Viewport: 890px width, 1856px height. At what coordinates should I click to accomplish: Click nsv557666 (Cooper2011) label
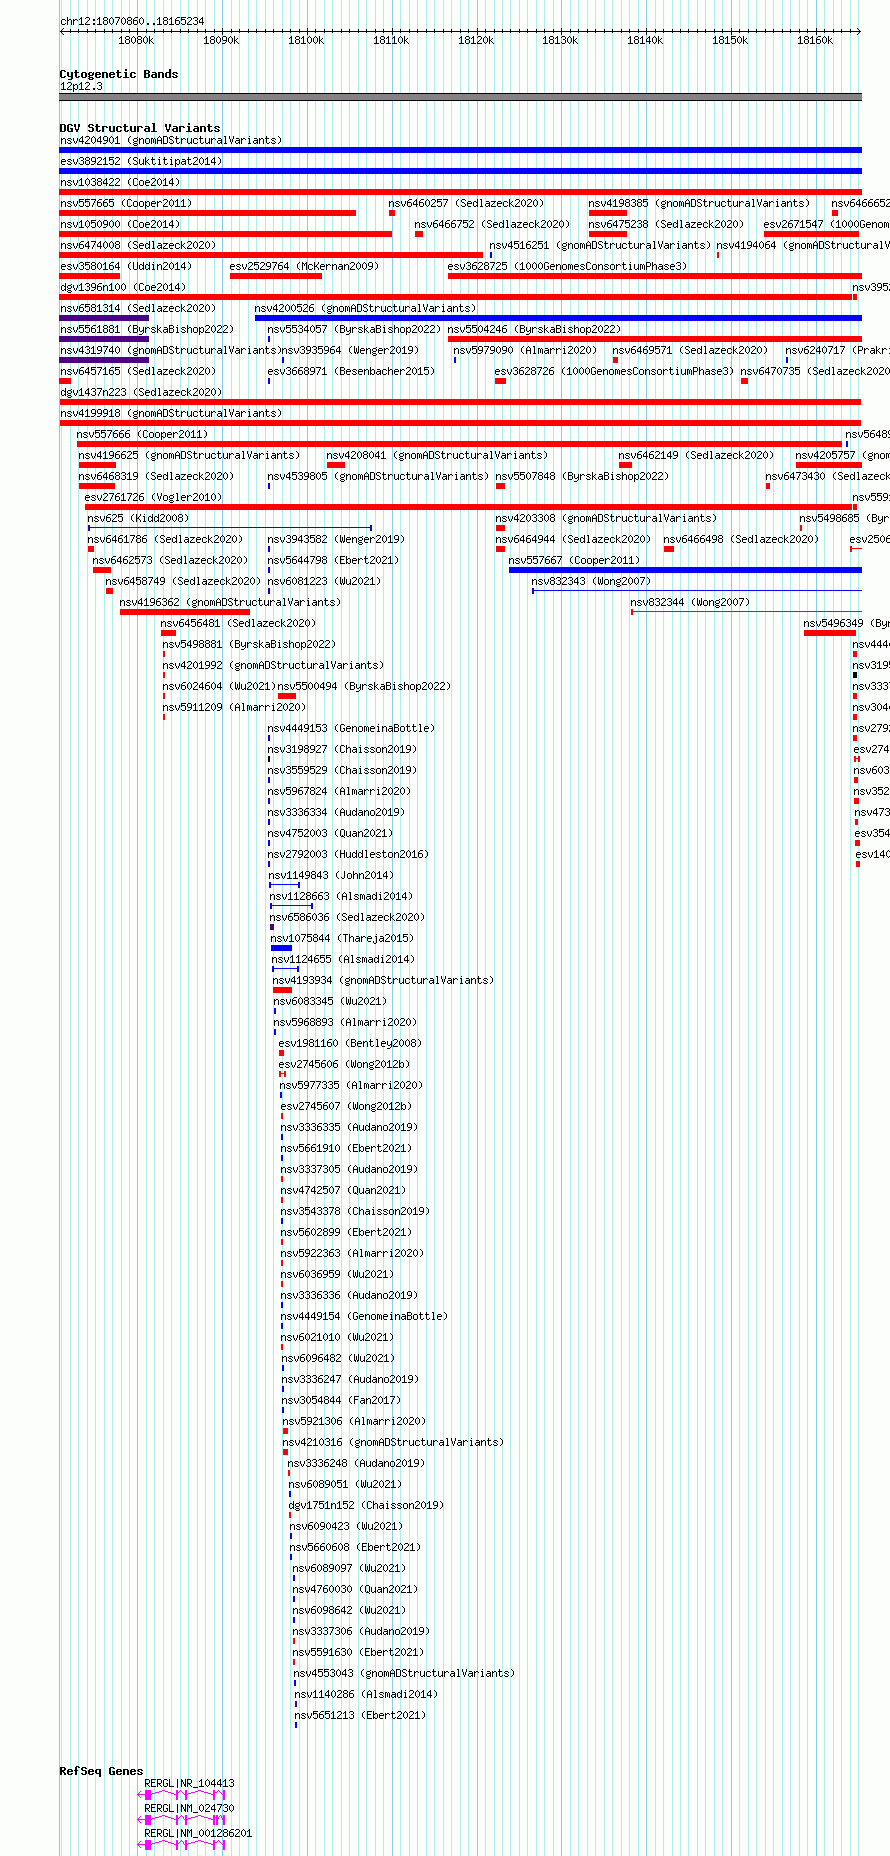point(143,434)
